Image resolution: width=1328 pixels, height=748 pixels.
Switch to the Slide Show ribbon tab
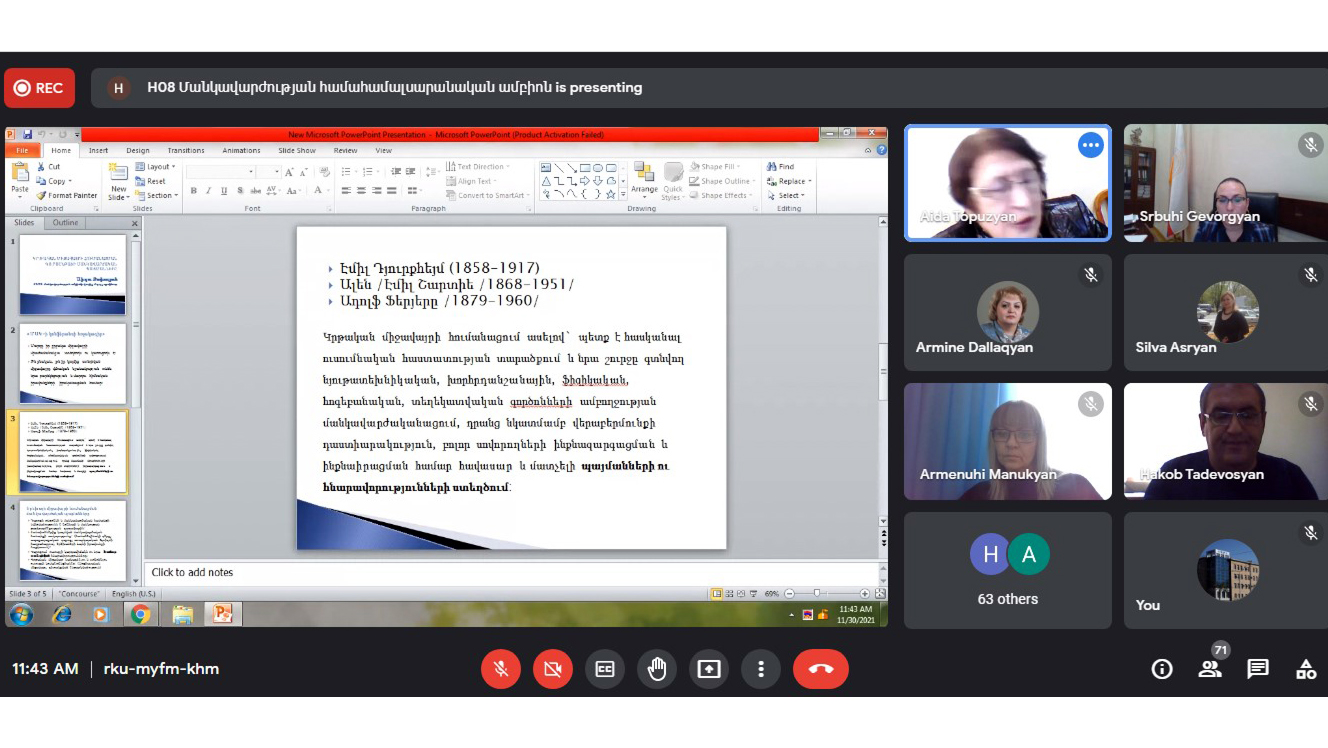(296, 150)
